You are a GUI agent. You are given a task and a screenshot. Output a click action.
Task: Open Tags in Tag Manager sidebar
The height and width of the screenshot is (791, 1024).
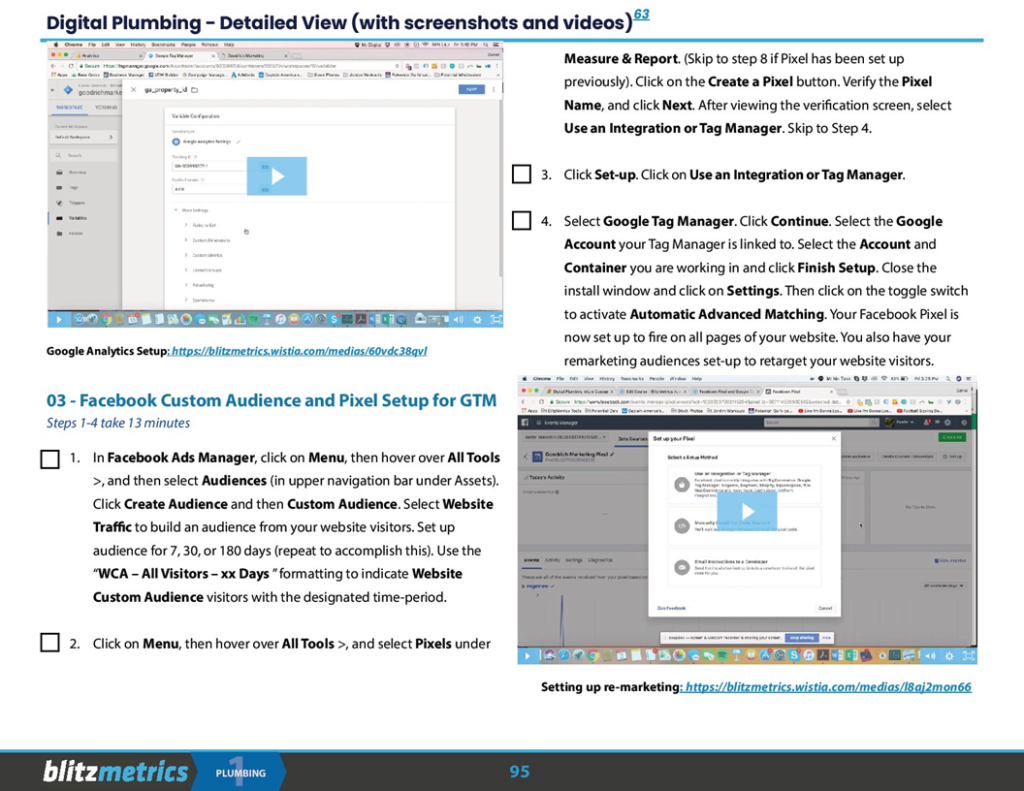point(67,187)
